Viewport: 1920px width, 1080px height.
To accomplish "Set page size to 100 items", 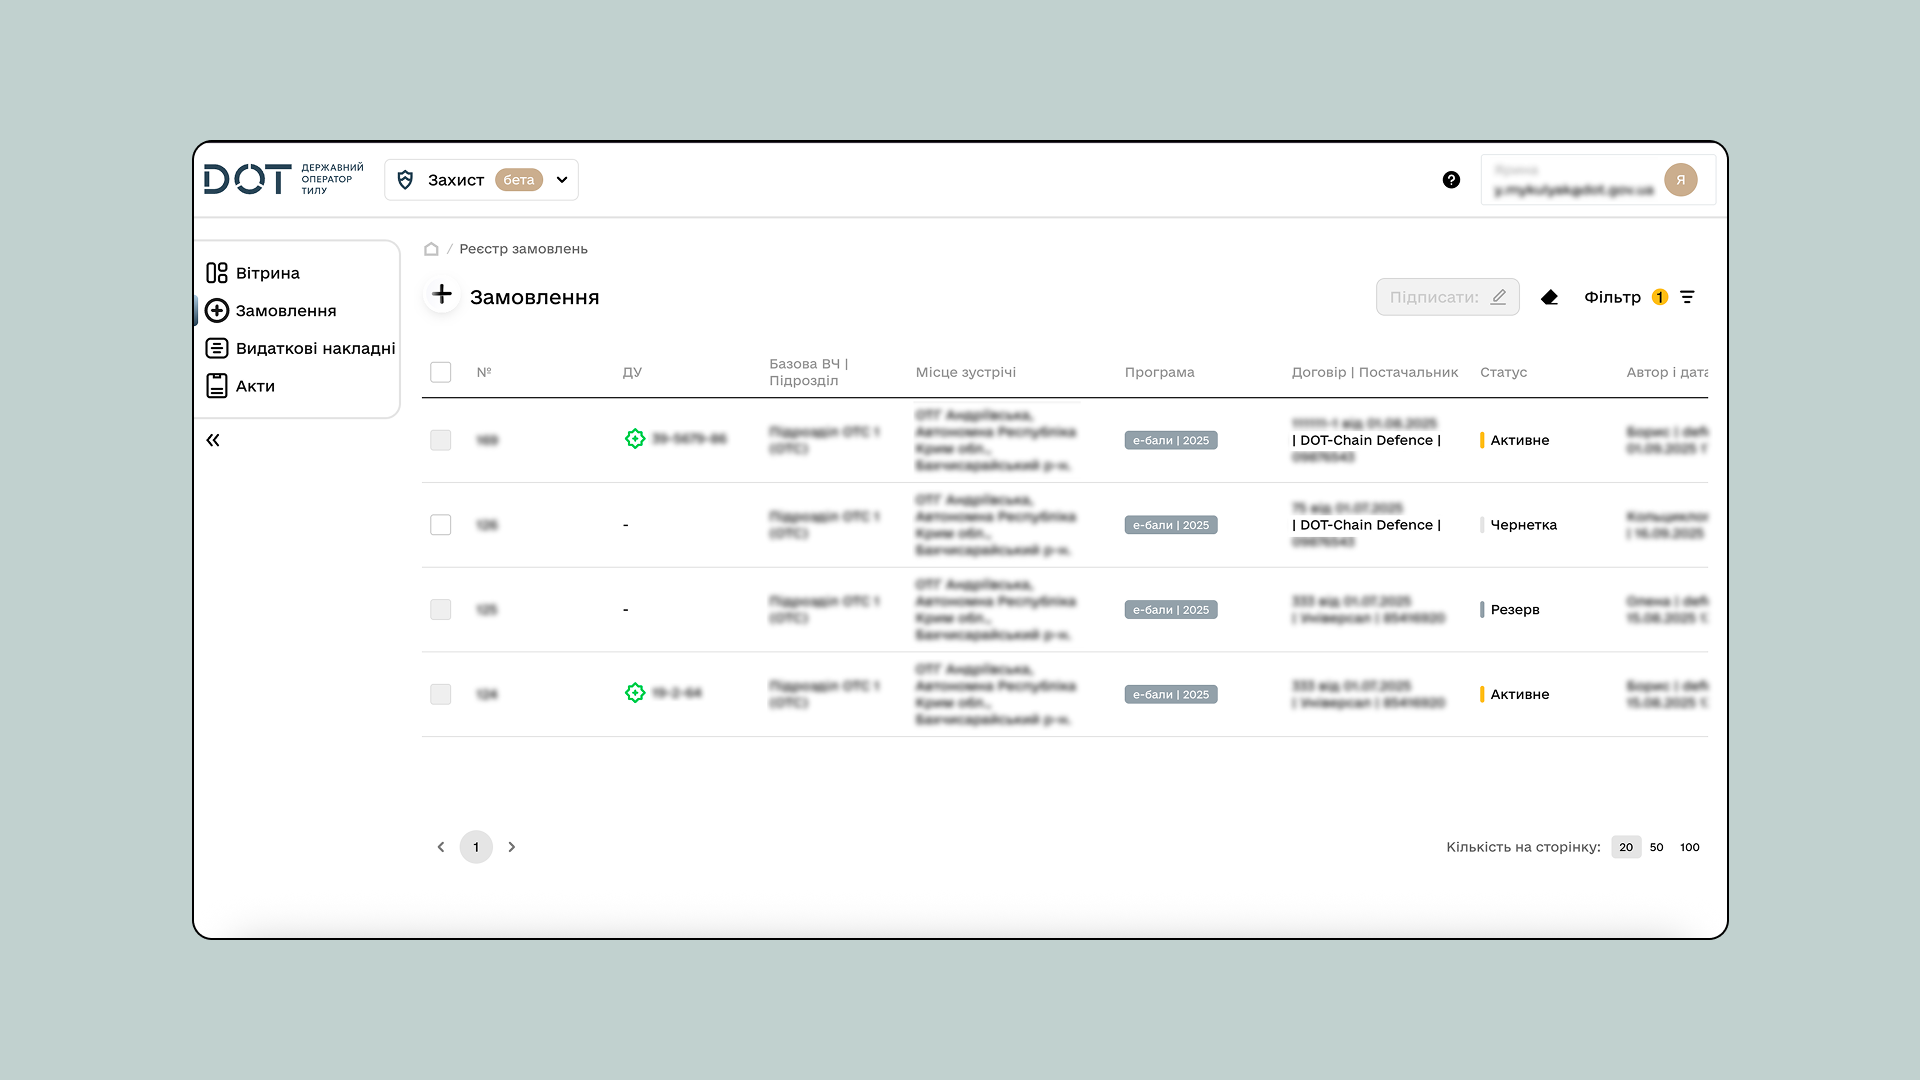I will [1689, 847].
